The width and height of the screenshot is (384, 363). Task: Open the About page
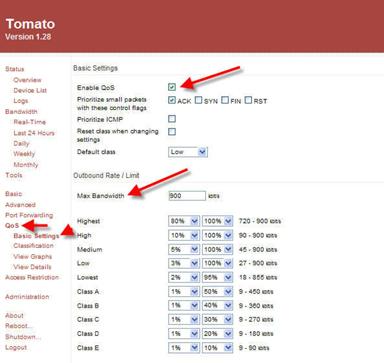click(14, 315)
